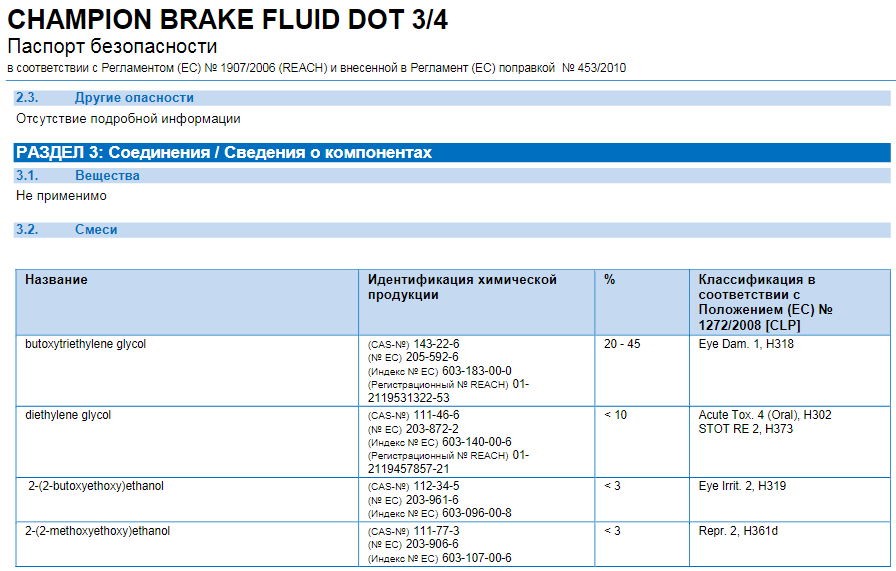Image resolution: width=896 pixels, height=571 pixels.
Task: Click the EC number 203-906-6
Action: click(432, 544)
